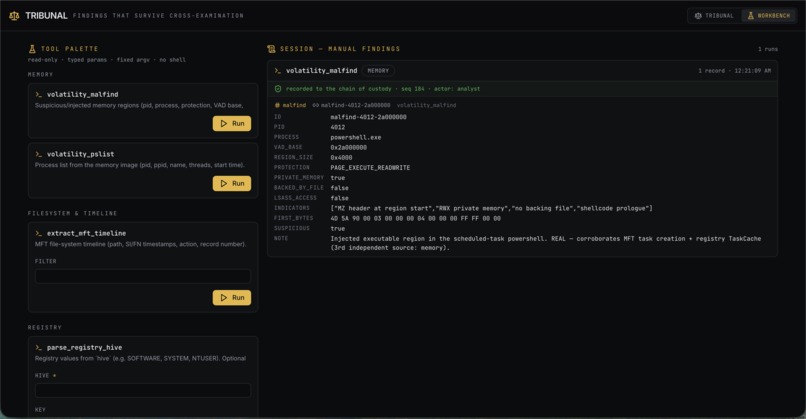806x419 pixels.
Task: Click the parse_registry_hive terminal prompt icon
Action: (x=39, y=348)
